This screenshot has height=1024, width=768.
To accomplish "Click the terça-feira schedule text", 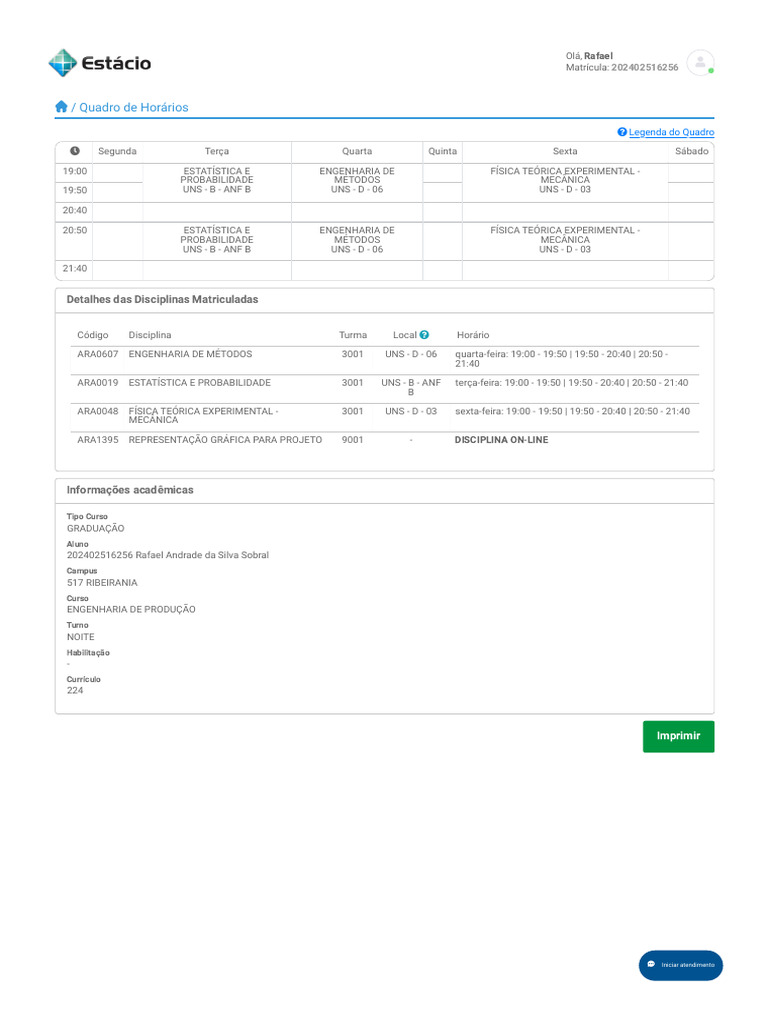I will [x=571, y=383].
